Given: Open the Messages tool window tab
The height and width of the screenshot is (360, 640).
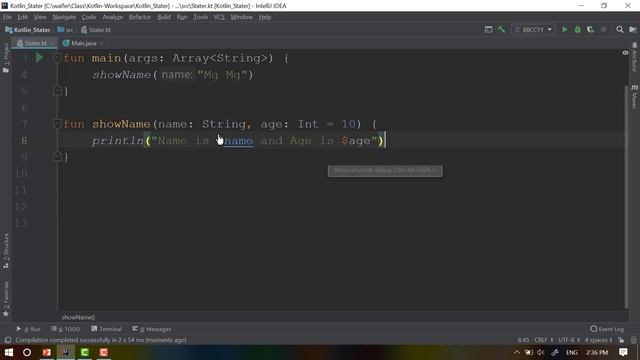Looking at the screenshot, I should (x=151, y=329).
